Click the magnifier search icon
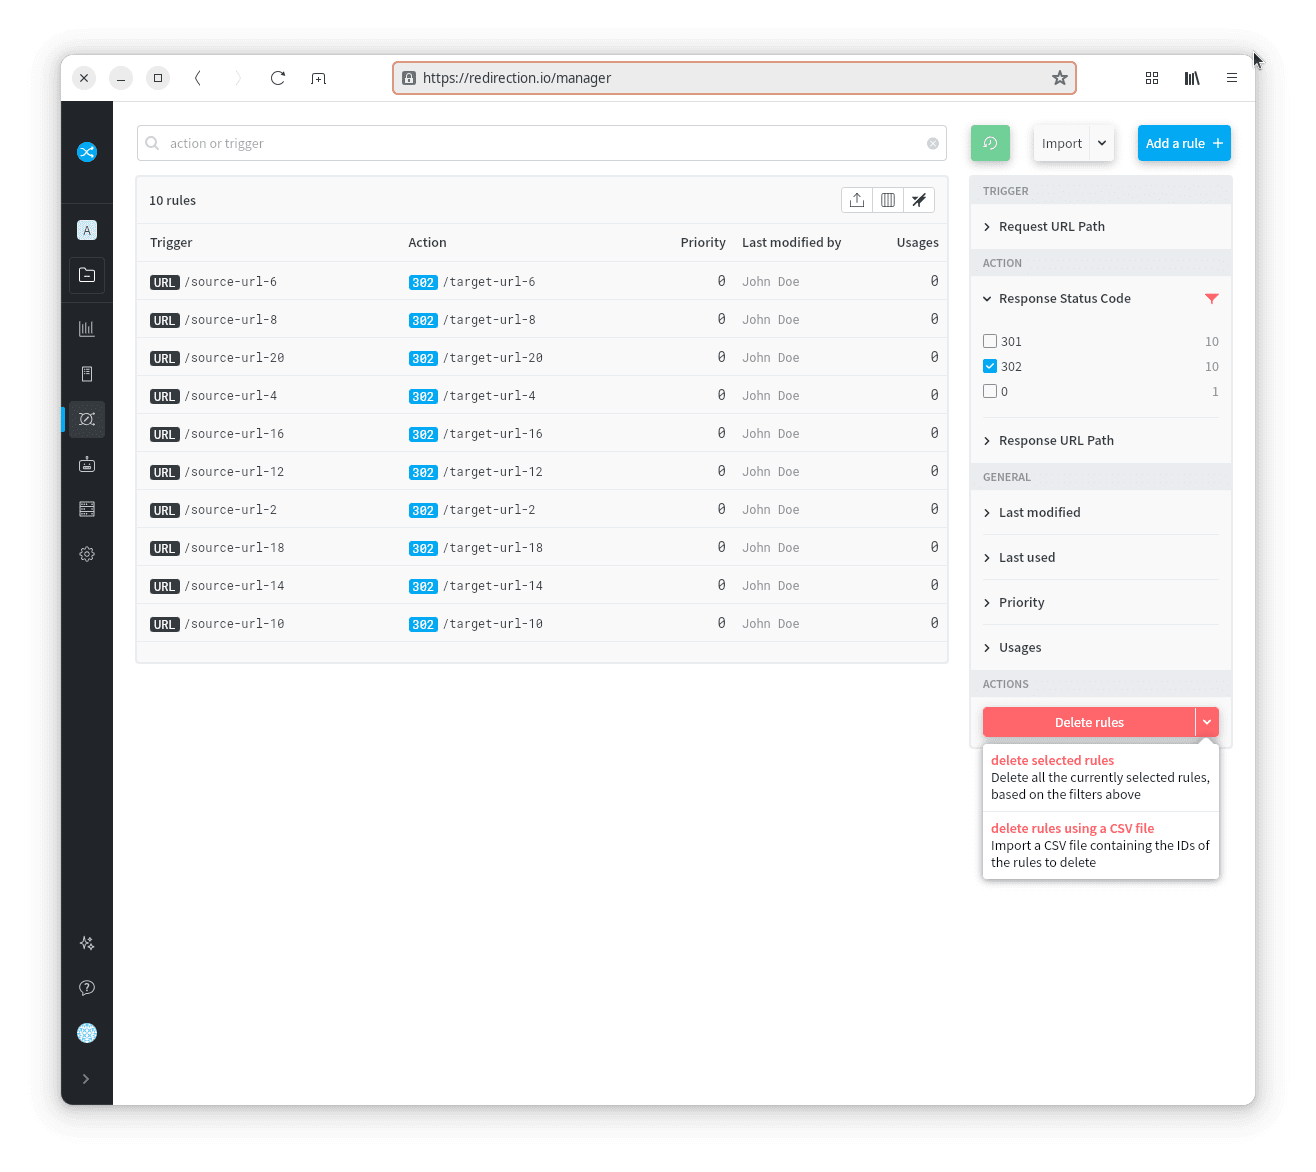 152,143
